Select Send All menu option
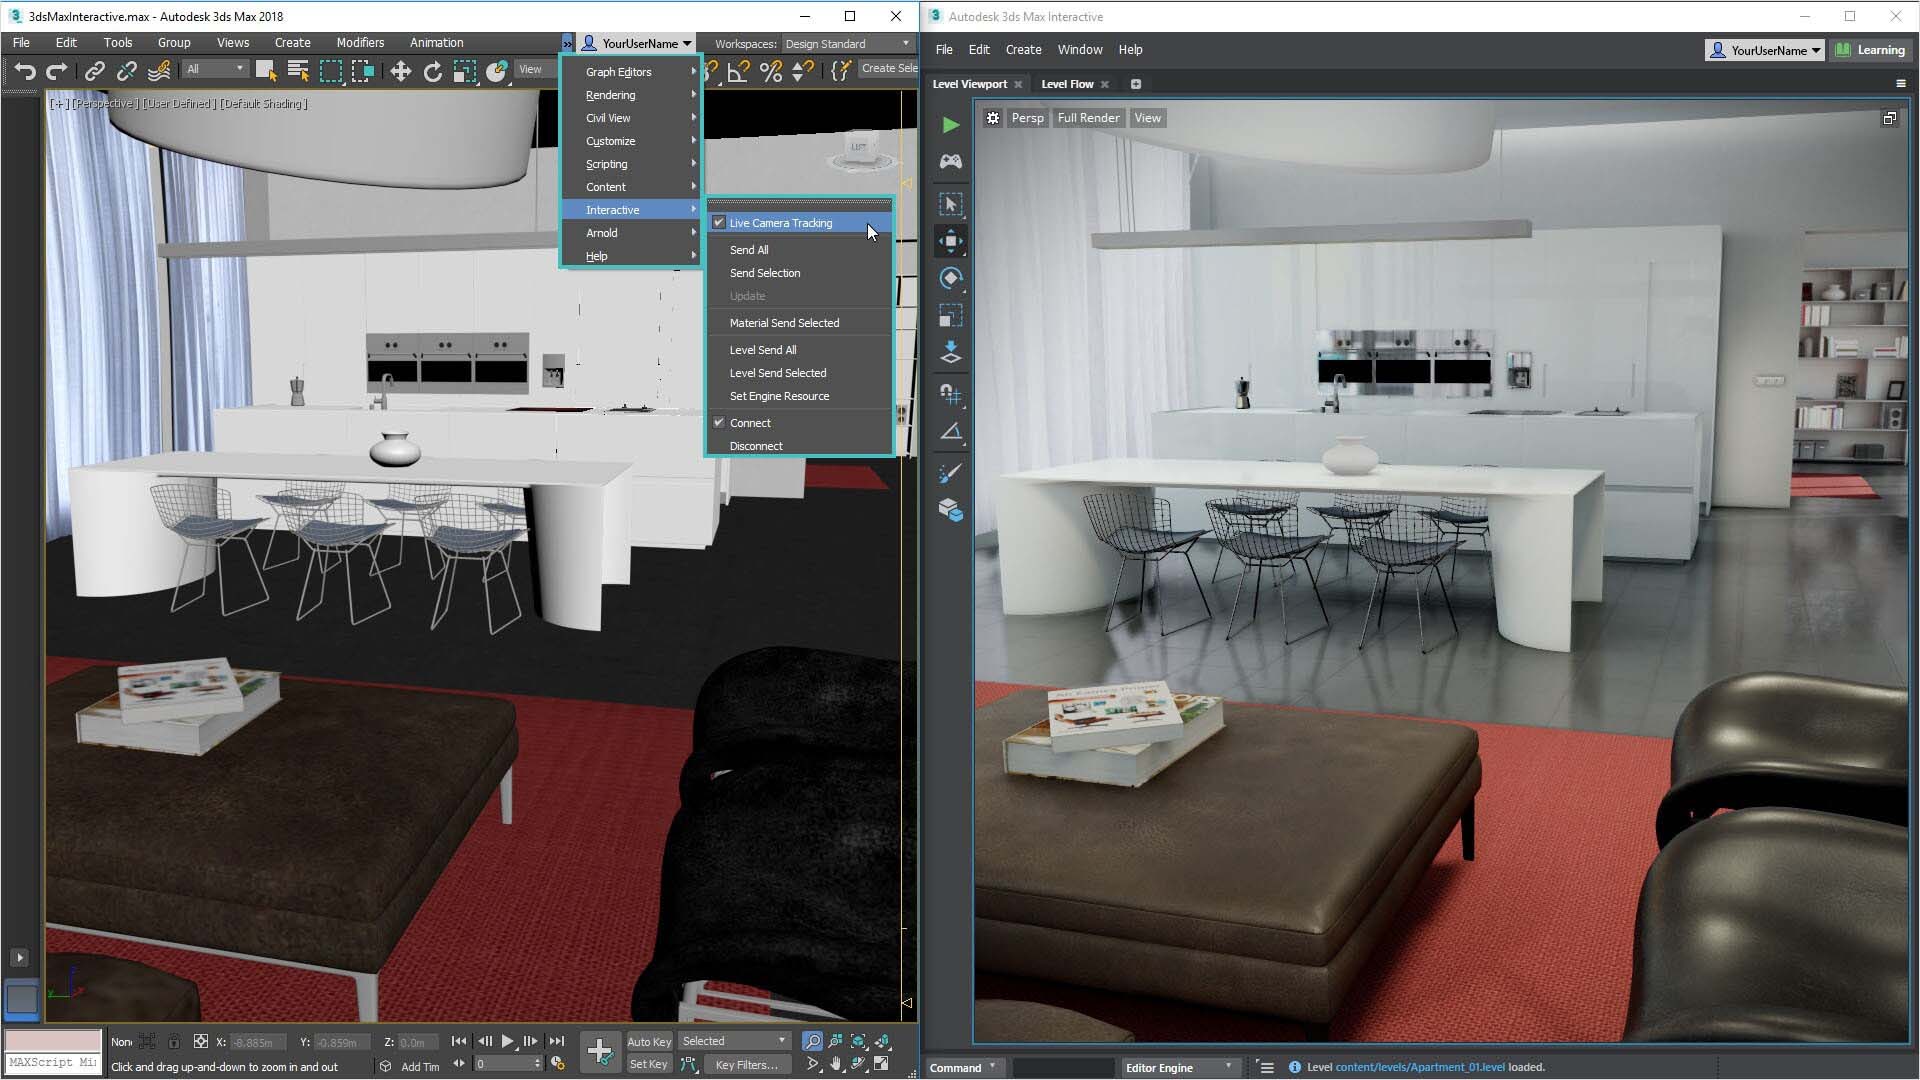1920x1080 pixels. (x=748, y=249)
